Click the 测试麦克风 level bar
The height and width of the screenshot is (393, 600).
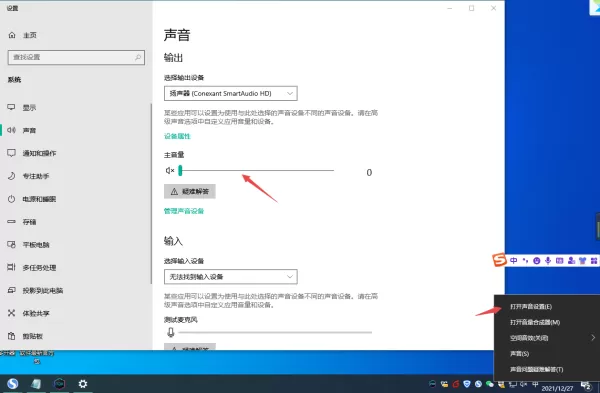(x=275, y=333)
